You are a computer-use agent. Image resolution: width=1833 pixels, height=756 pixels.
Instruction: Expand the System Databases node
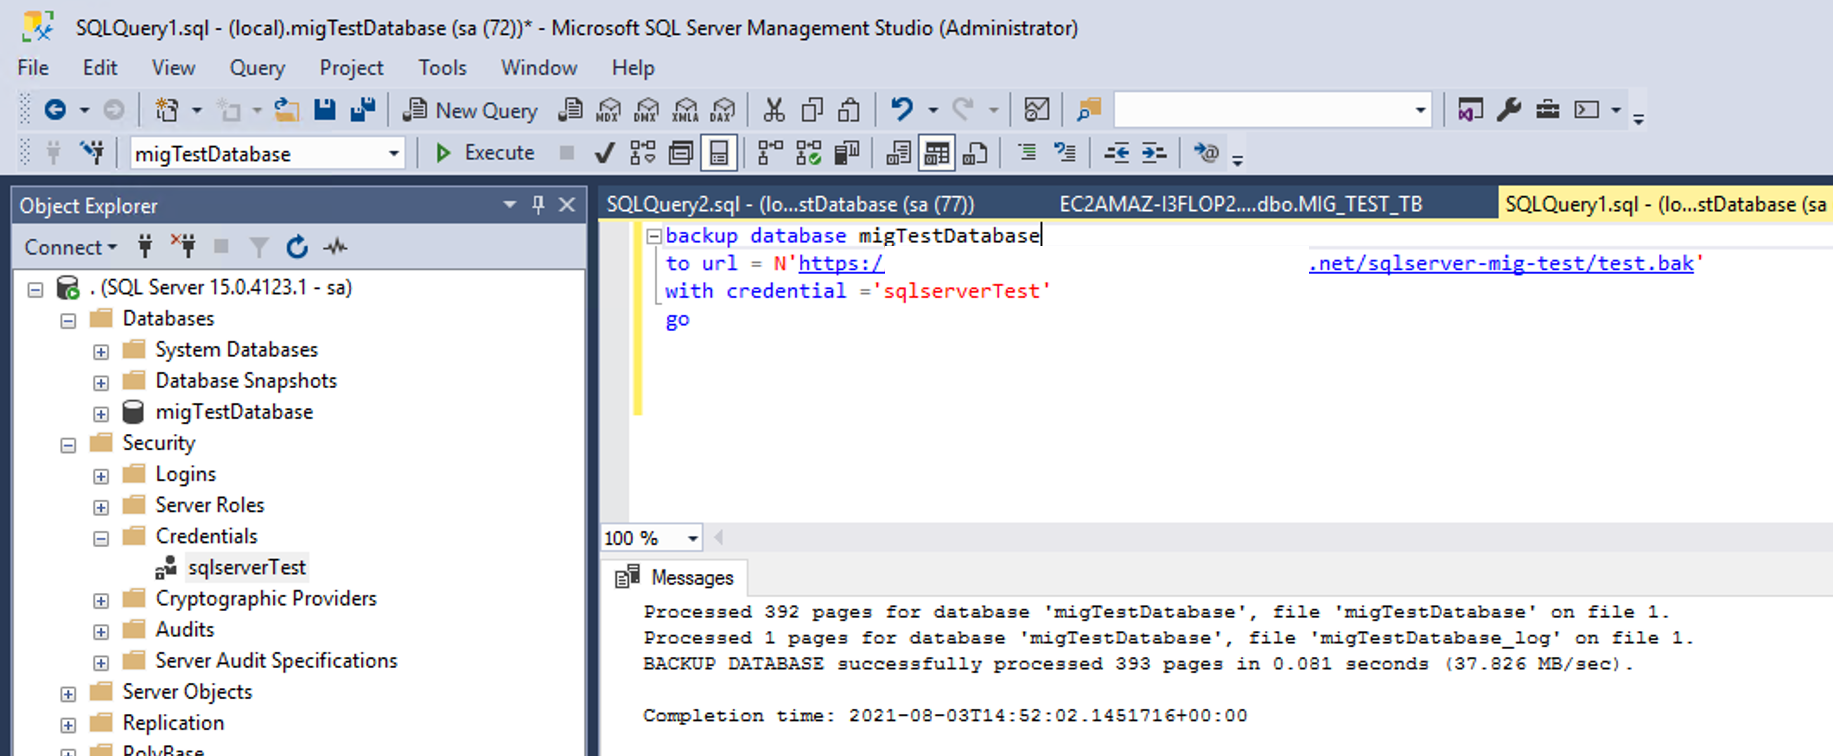[x=101, y=352]
